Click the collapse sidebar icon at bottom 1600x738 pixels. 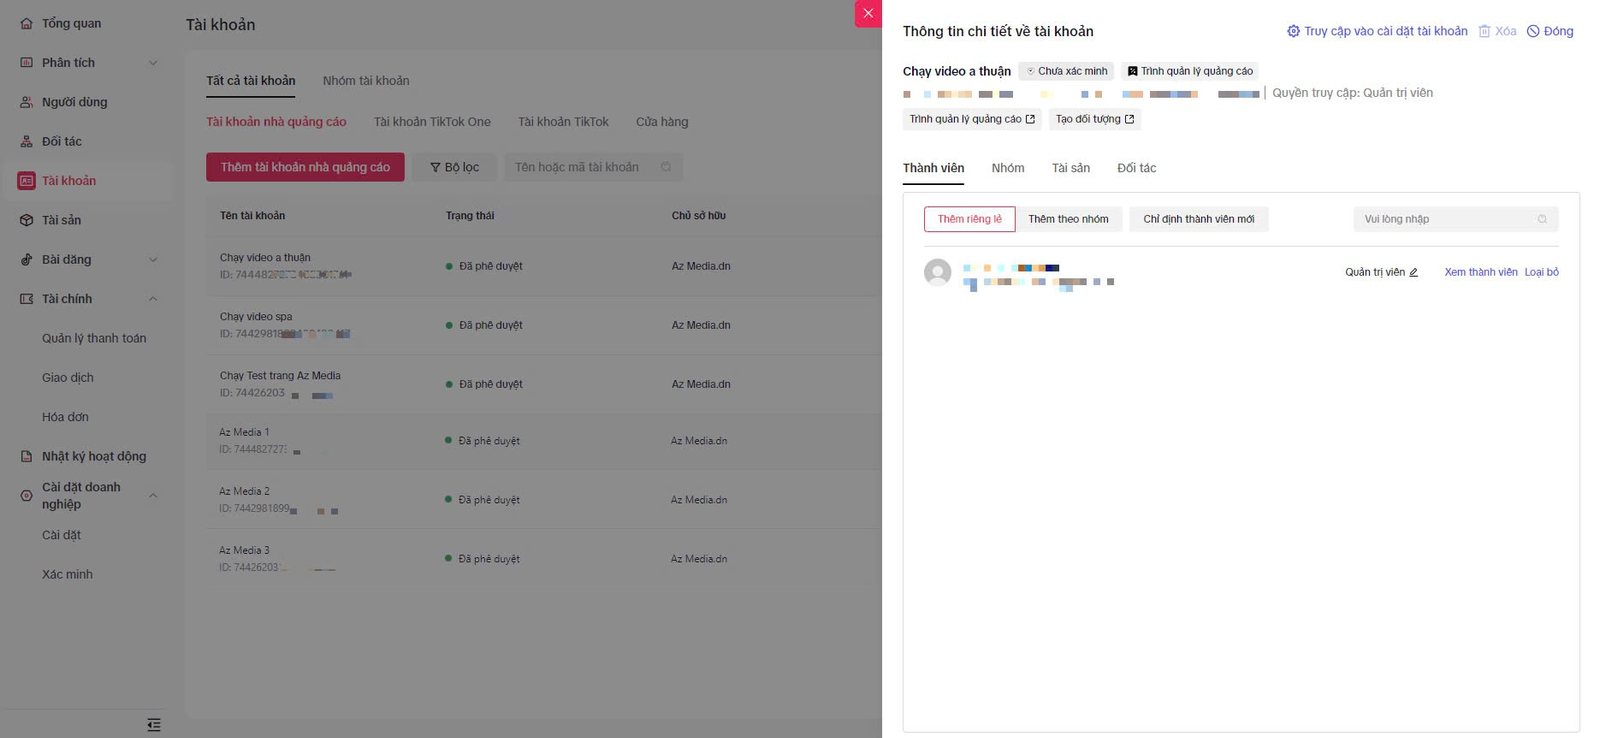[x=154, y=725]
